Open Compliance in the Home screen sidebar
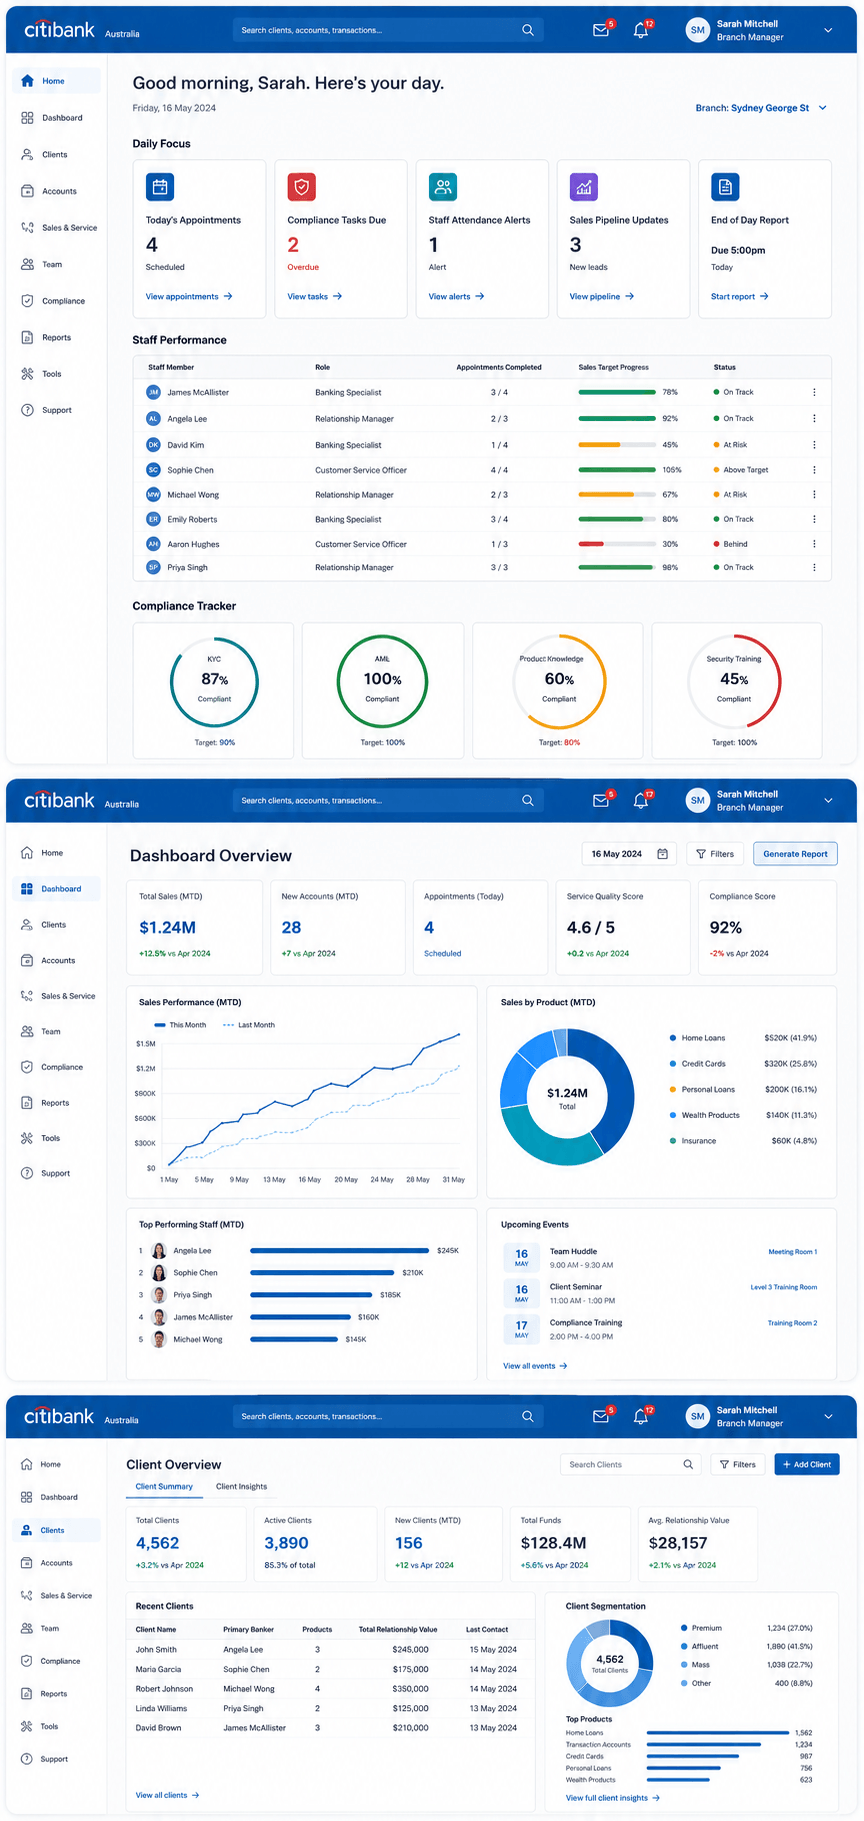The height and width of the screenshot is (1821, 864). (x=56, y=301)
